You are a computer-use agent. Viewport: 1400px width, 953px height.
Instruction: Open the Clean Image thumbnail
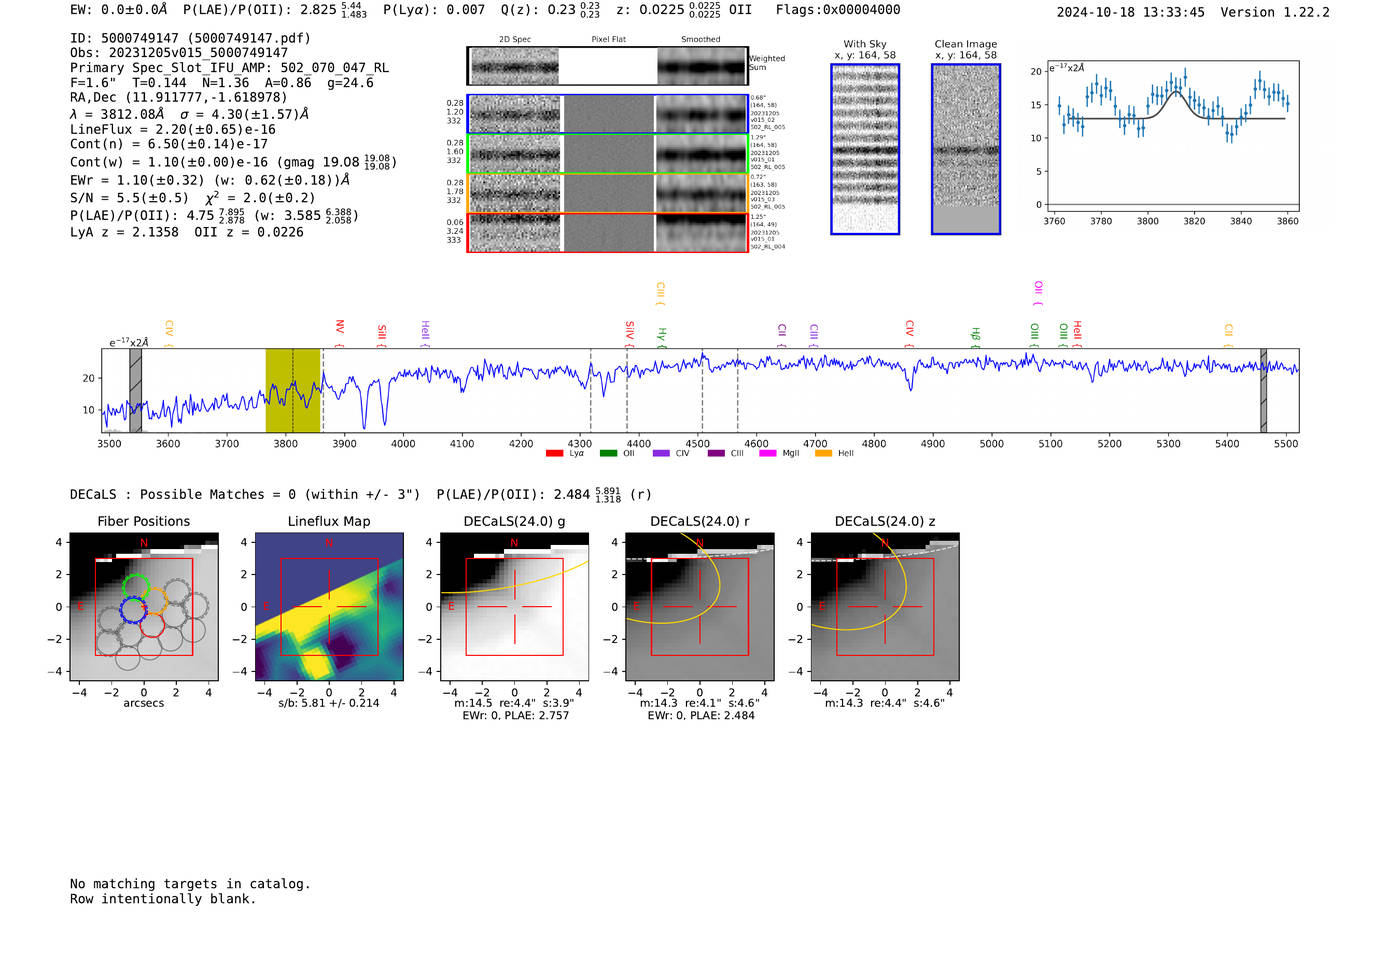[x=966, y=149]
